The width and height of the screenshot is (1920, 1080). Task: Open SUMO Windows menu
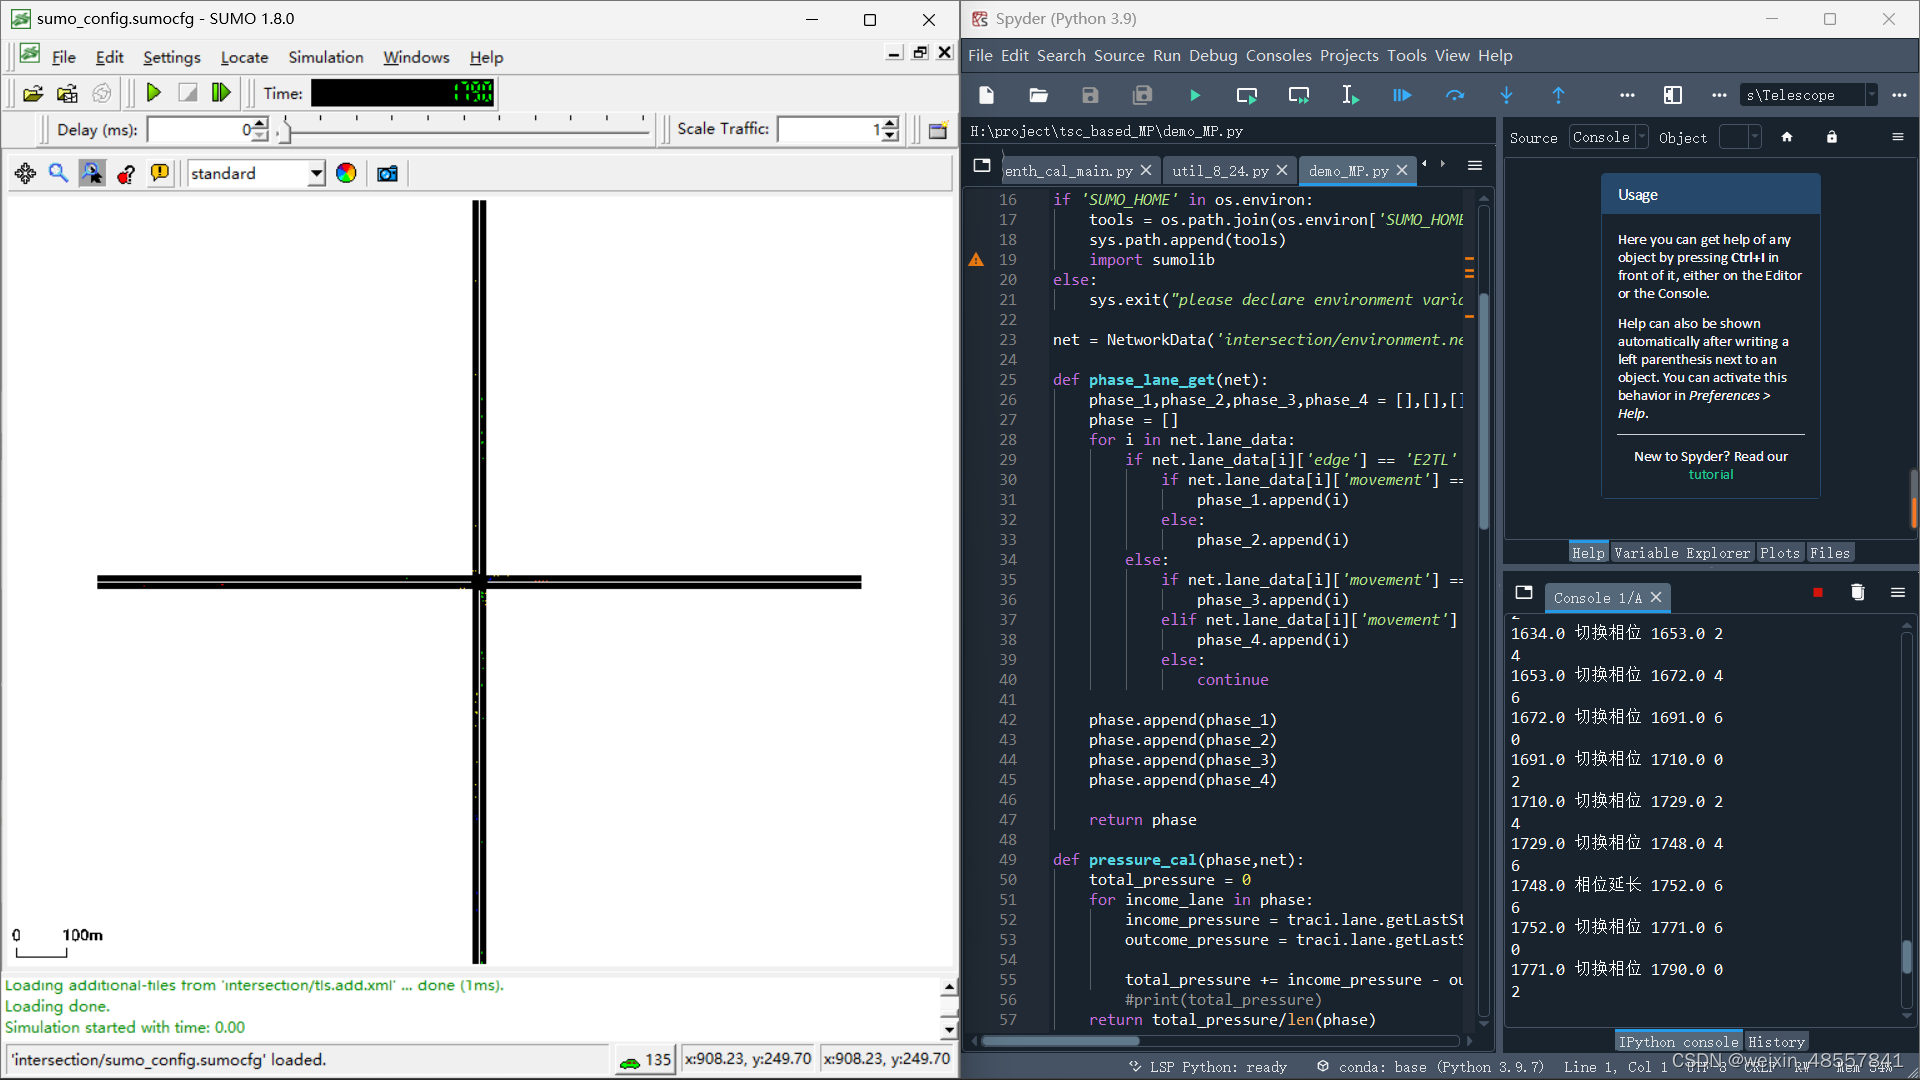click(416, 57)
